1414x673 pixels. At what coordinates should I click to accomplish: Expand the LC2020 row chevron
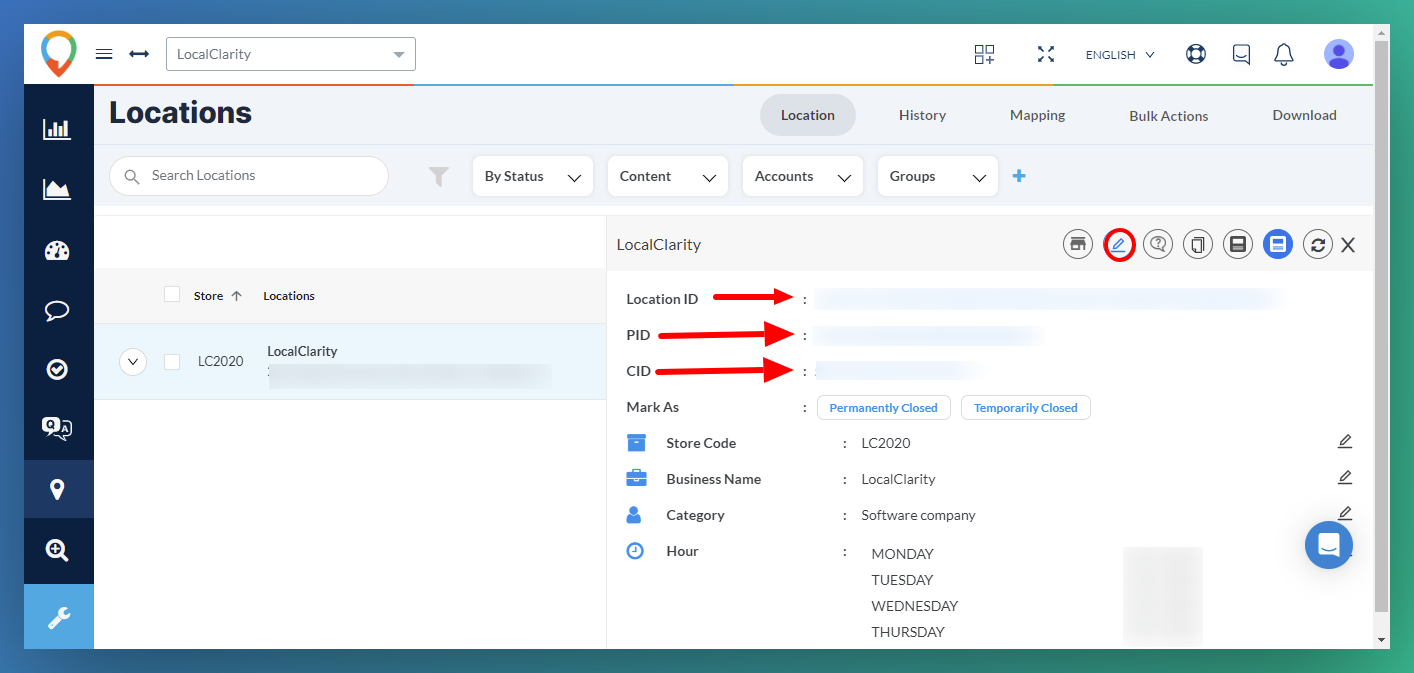(x=133, y=361)
